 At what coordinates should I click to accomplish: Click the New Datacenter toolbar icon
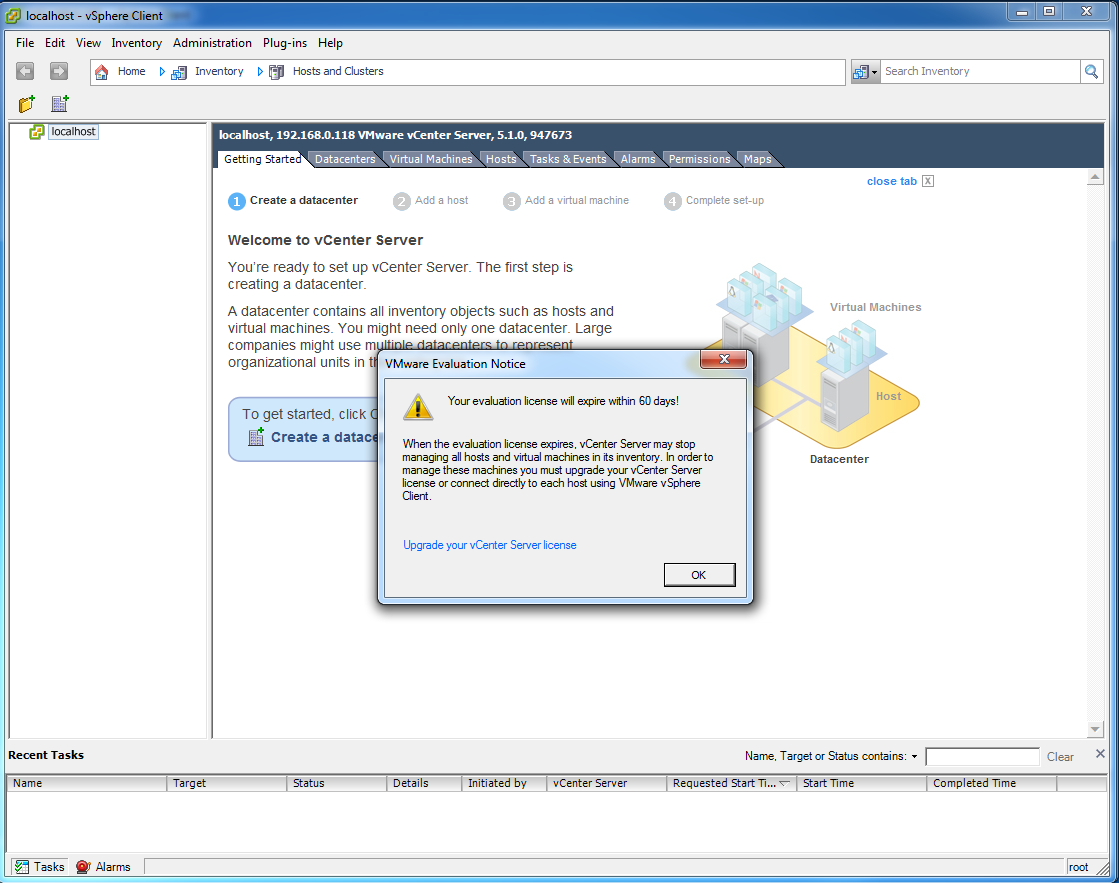click(x=60, y=104)
